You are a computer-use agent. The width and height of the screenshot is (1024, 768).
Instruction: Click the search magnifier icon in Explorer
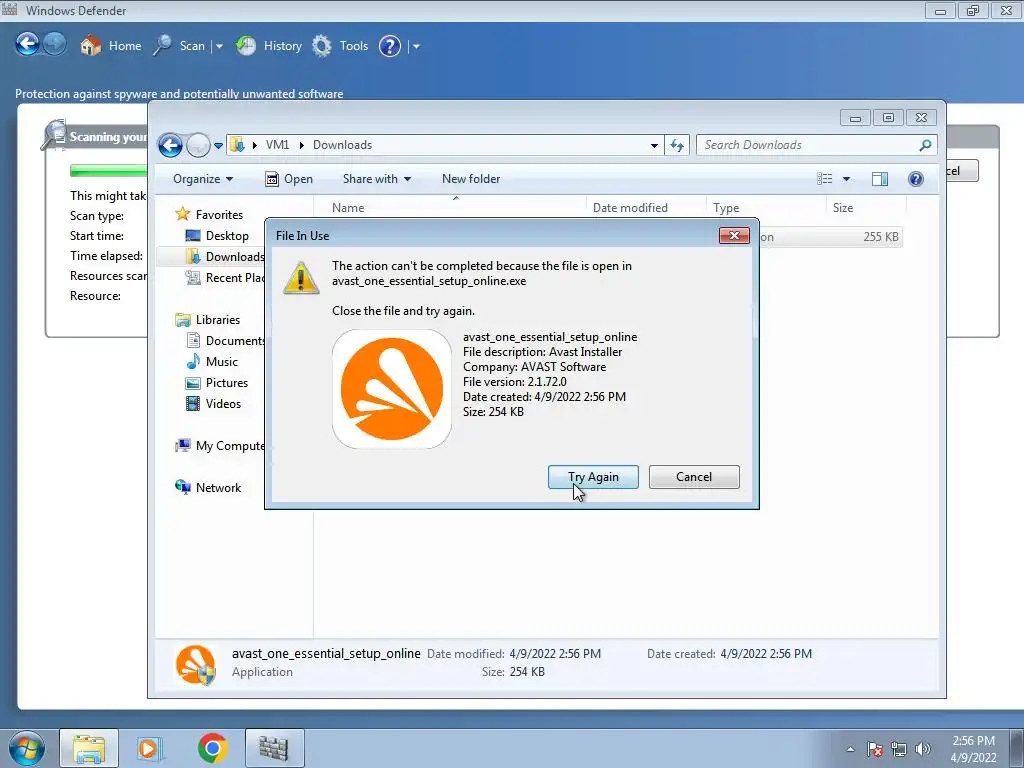[925, 145]
